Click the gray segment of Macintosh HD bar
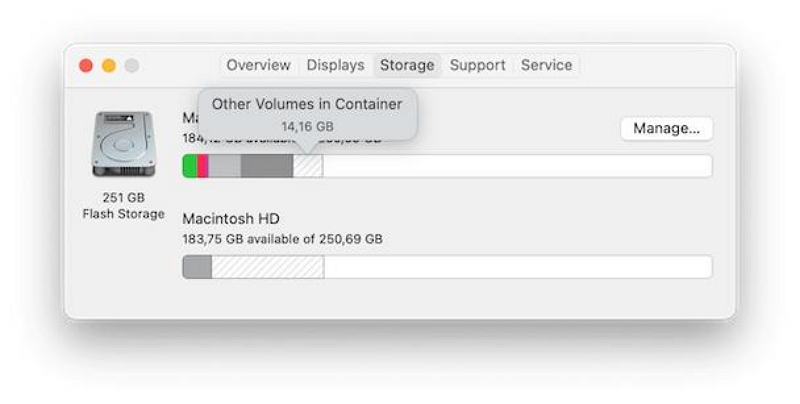The height and width of the screenshot is (404, 800). tap(197, 267)
